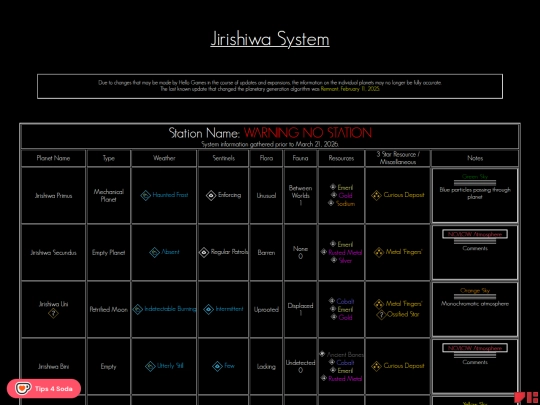The height and width of the screenshot is (405, 540).
Task: Click the Planet Name column header
Action: point(53,158)
